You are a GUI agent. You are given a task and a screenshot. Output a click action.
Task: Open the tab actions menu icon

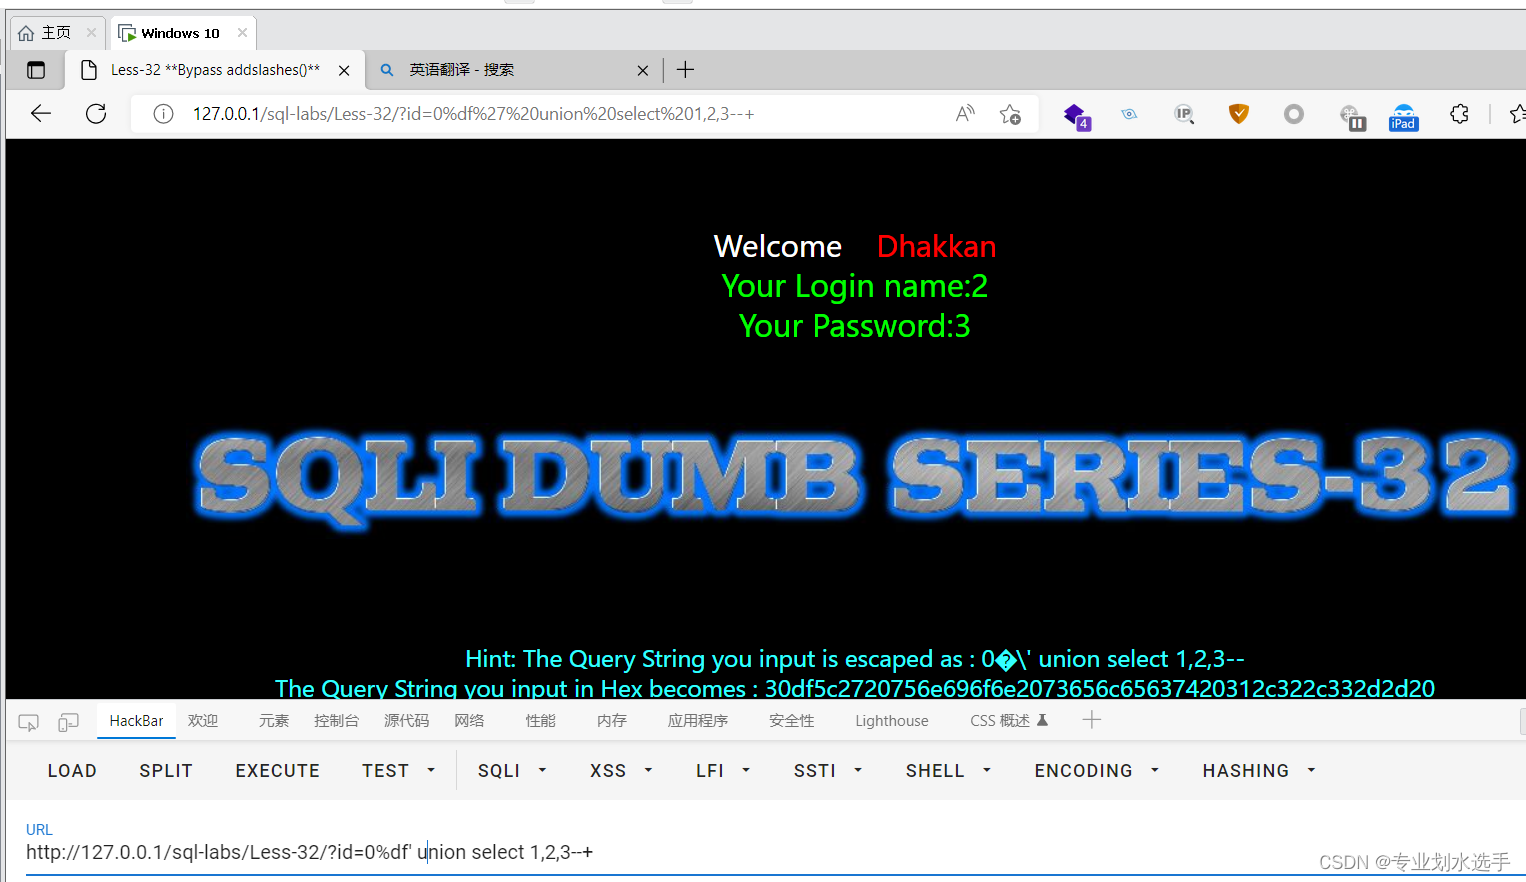coord(36,70)
